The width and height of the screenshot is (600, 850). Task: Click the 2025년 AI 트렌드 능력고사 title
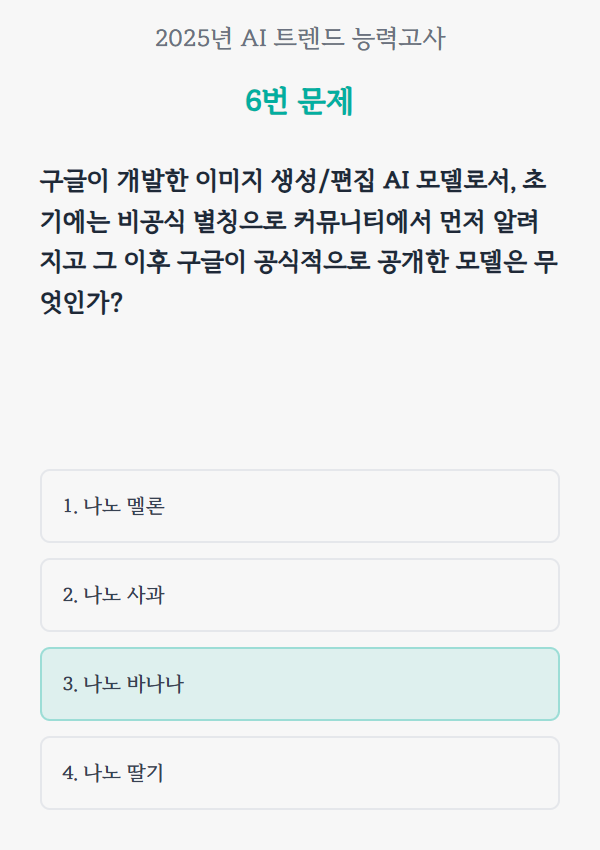[300, 39]
